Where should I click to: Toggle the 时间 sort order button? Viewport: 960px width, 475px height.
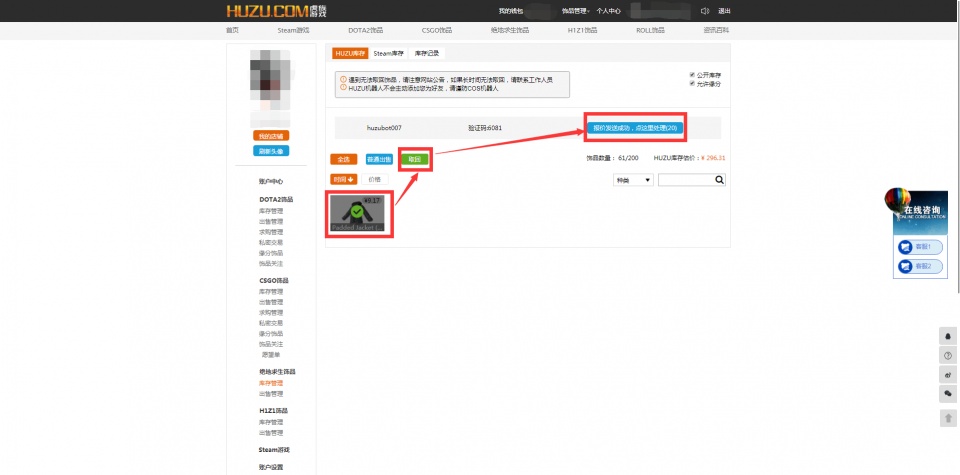(x=344, y=179)
